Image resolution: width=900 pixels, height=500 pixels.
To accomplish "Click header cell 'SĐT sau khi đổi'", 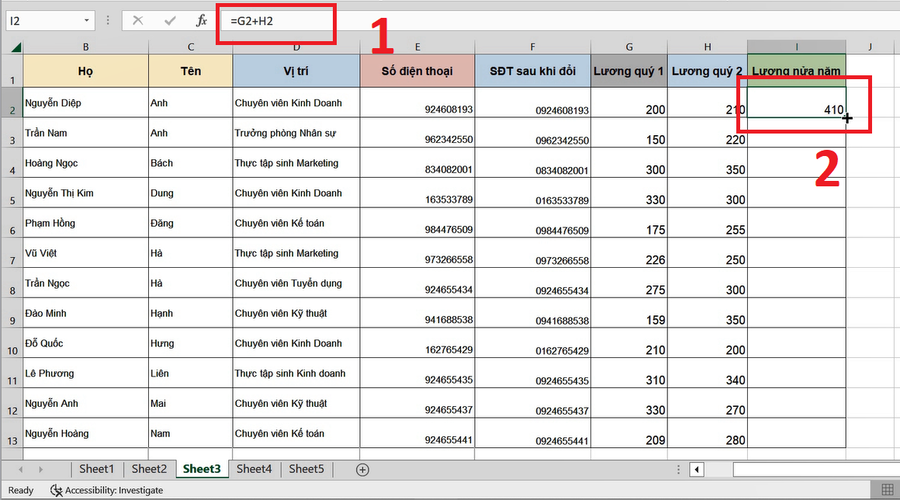I will pyautogui.click(x=533, y=71).
